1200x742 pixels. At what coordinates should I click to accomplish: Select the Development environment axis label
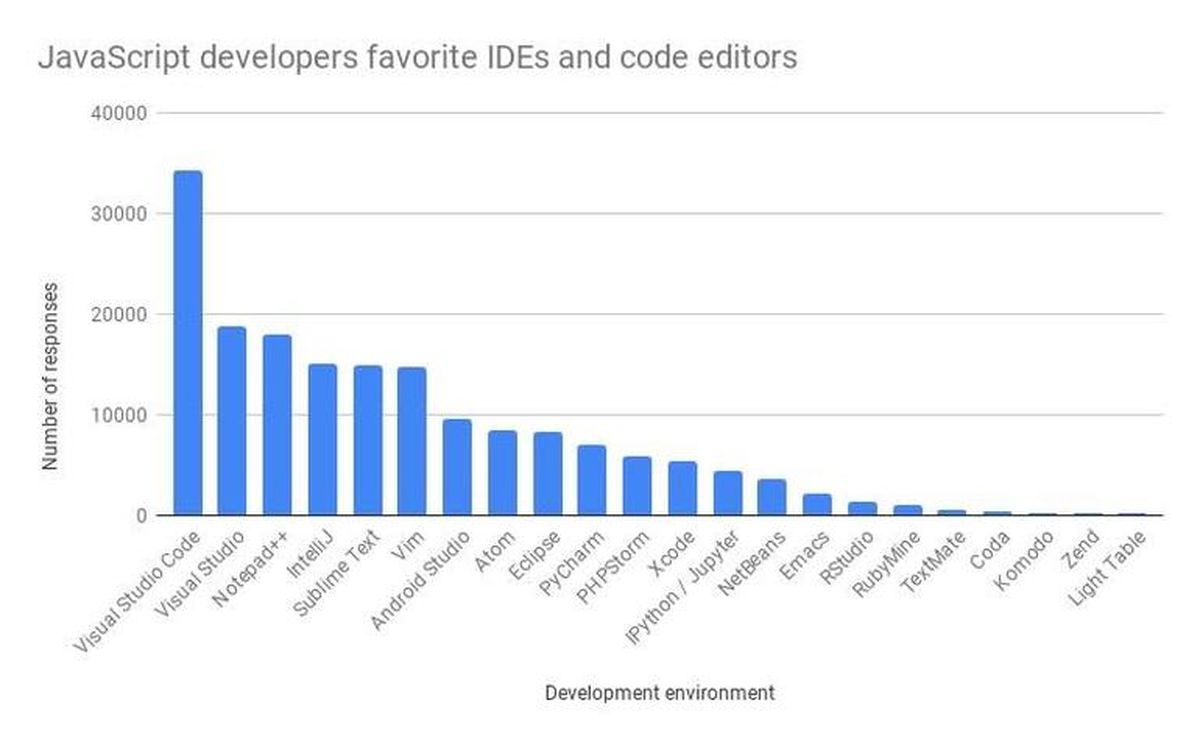660,692
